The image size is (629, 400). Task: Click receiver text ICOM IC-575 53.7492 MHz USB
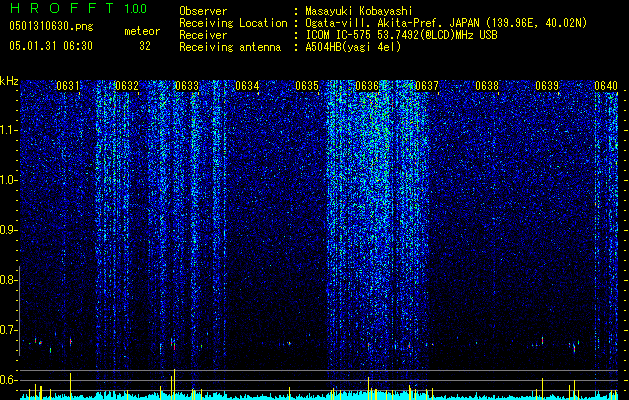click(401, 35)
